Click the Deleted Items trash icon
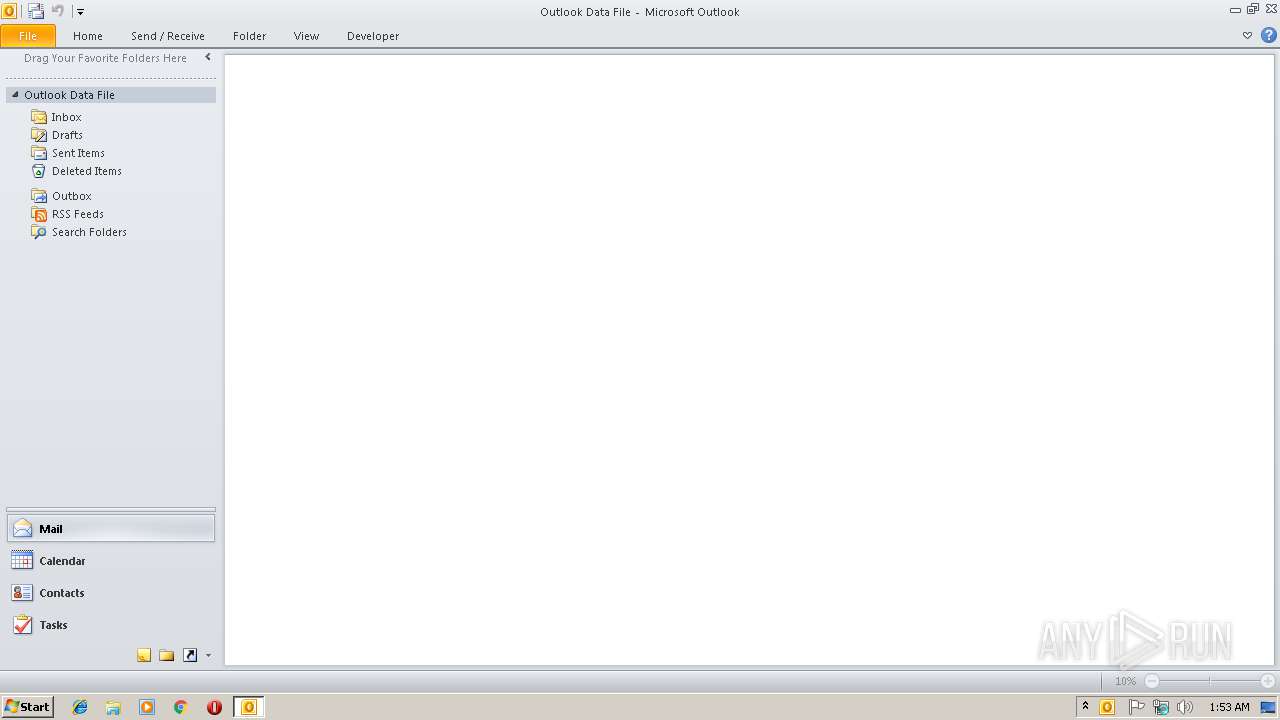1280x720 pixels. tap(39, 171)
